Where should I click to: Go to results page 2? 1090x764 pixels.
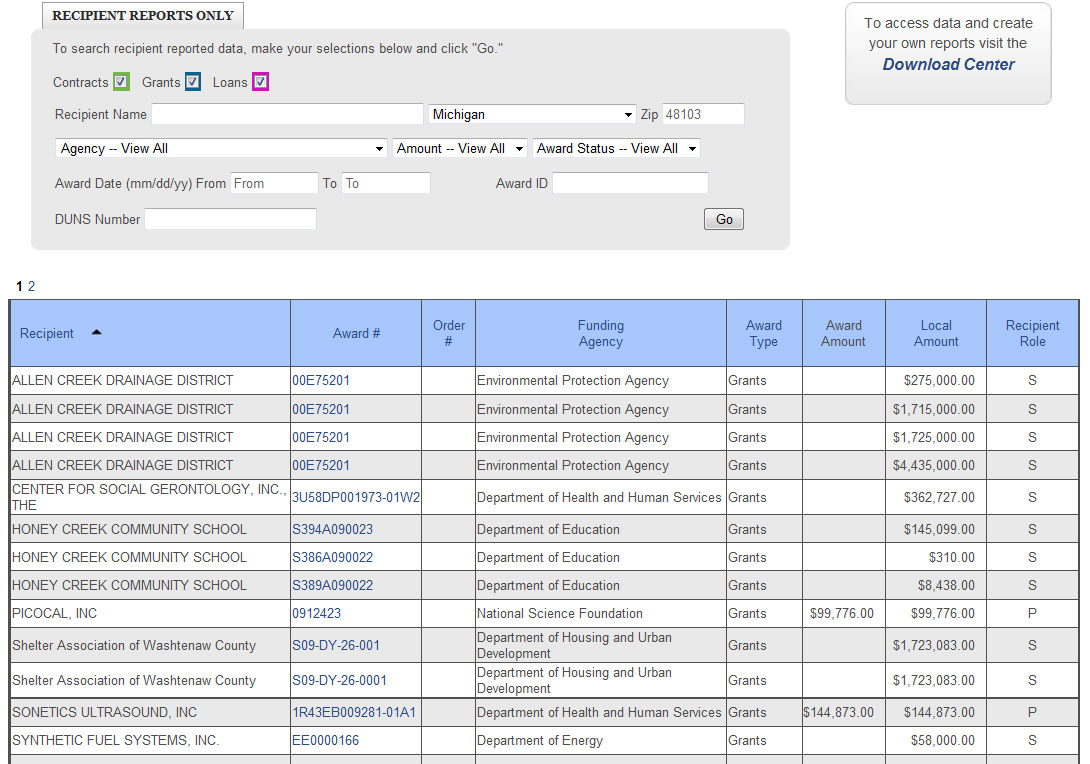[x=31, y=286]
